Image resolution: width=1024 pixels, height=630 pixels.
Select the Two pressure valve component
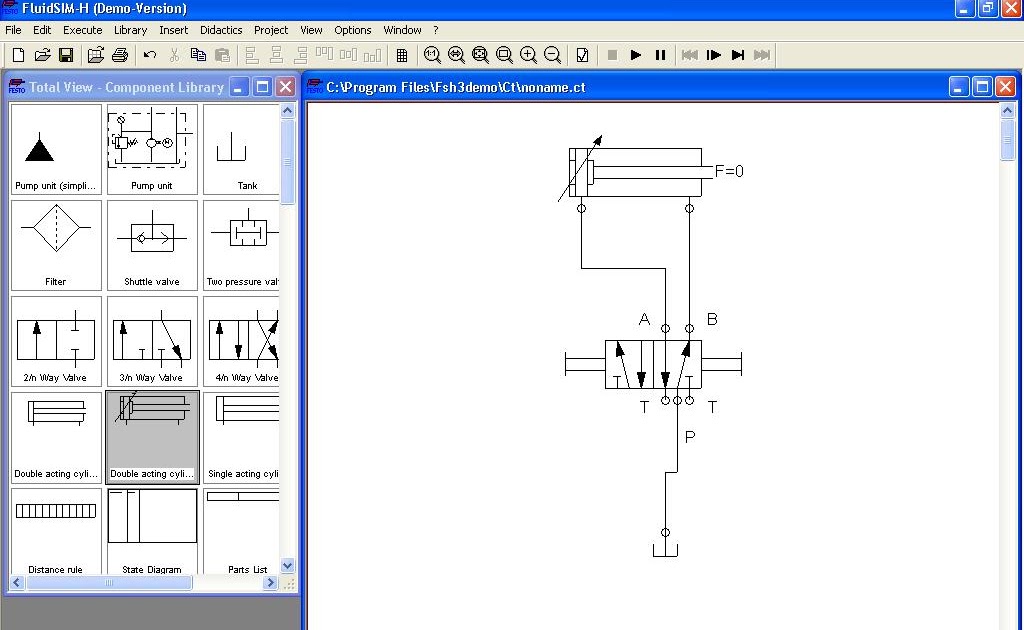[x=241, y=245]
